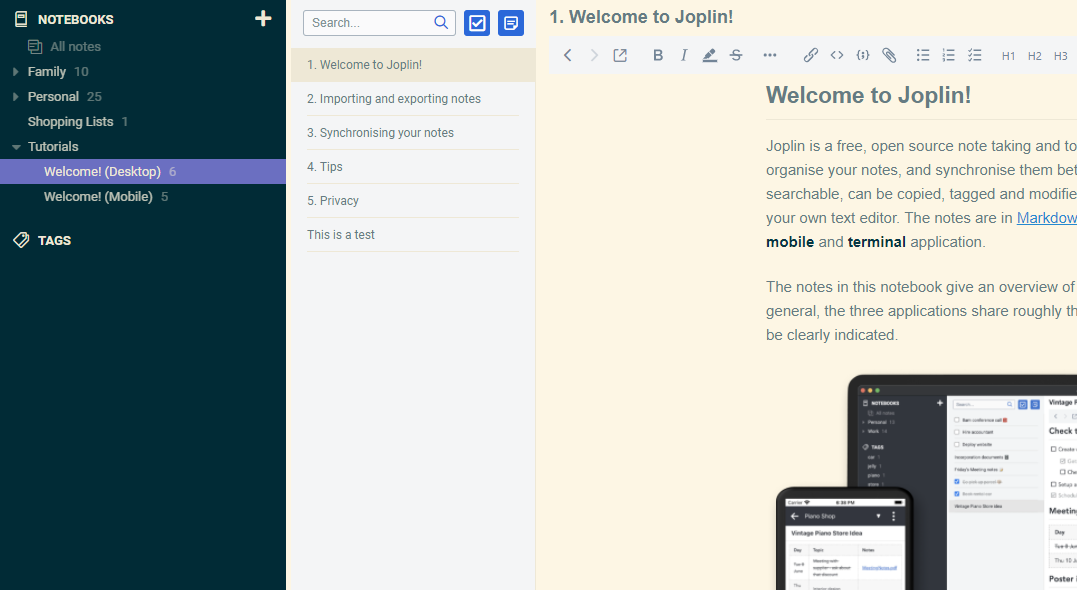Toggle bold formatting
Viewport: 1077px width, 590px height.
tap(658, 56)
